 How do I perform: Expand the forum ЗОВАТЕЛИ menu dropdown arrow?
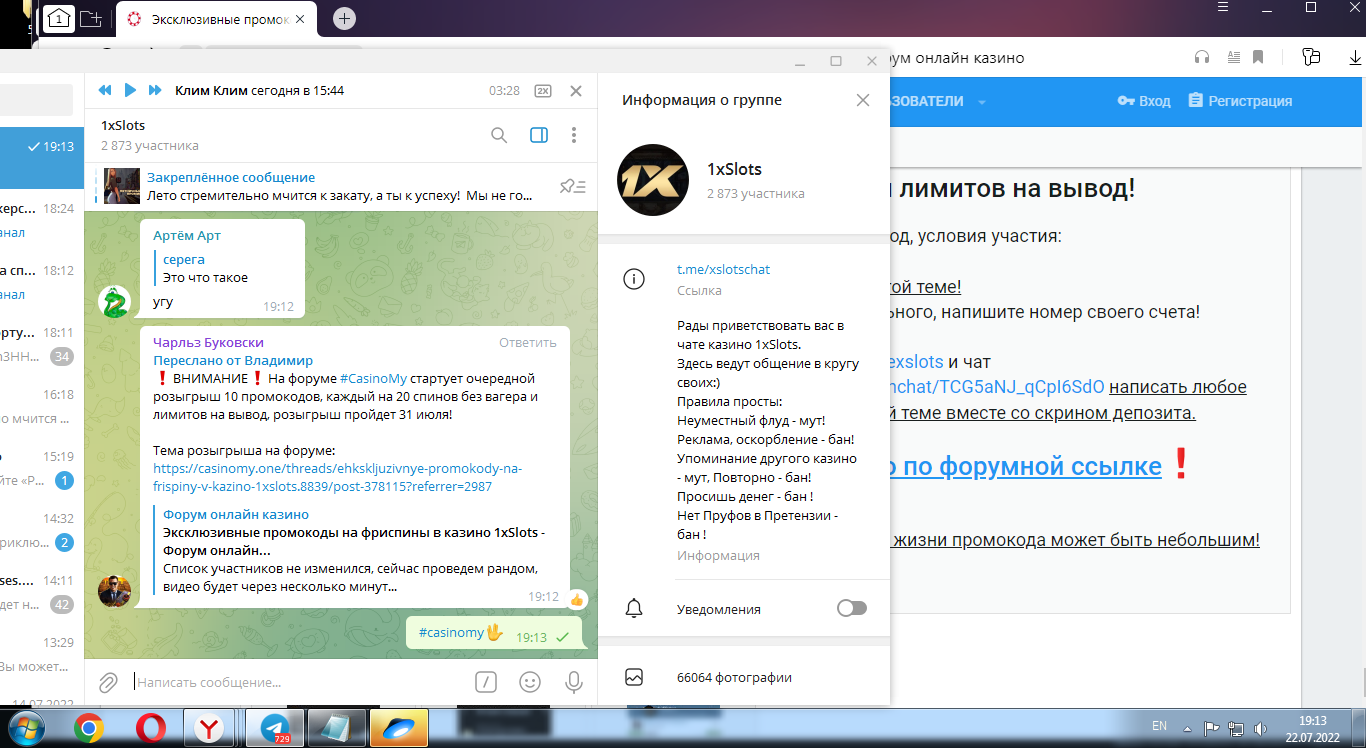982,102
